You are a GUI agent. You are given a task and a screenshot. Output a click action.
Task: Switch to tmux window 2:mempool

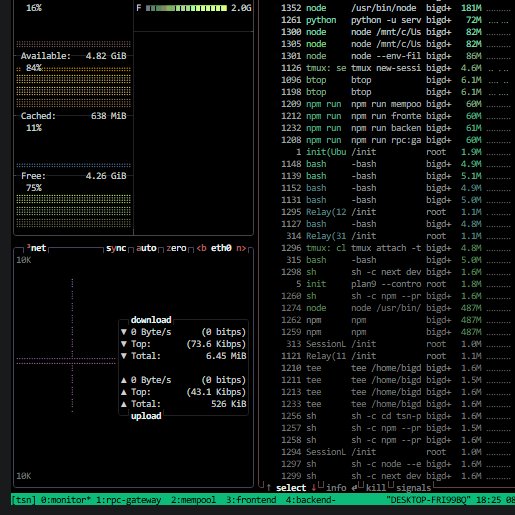pos(193,500)
